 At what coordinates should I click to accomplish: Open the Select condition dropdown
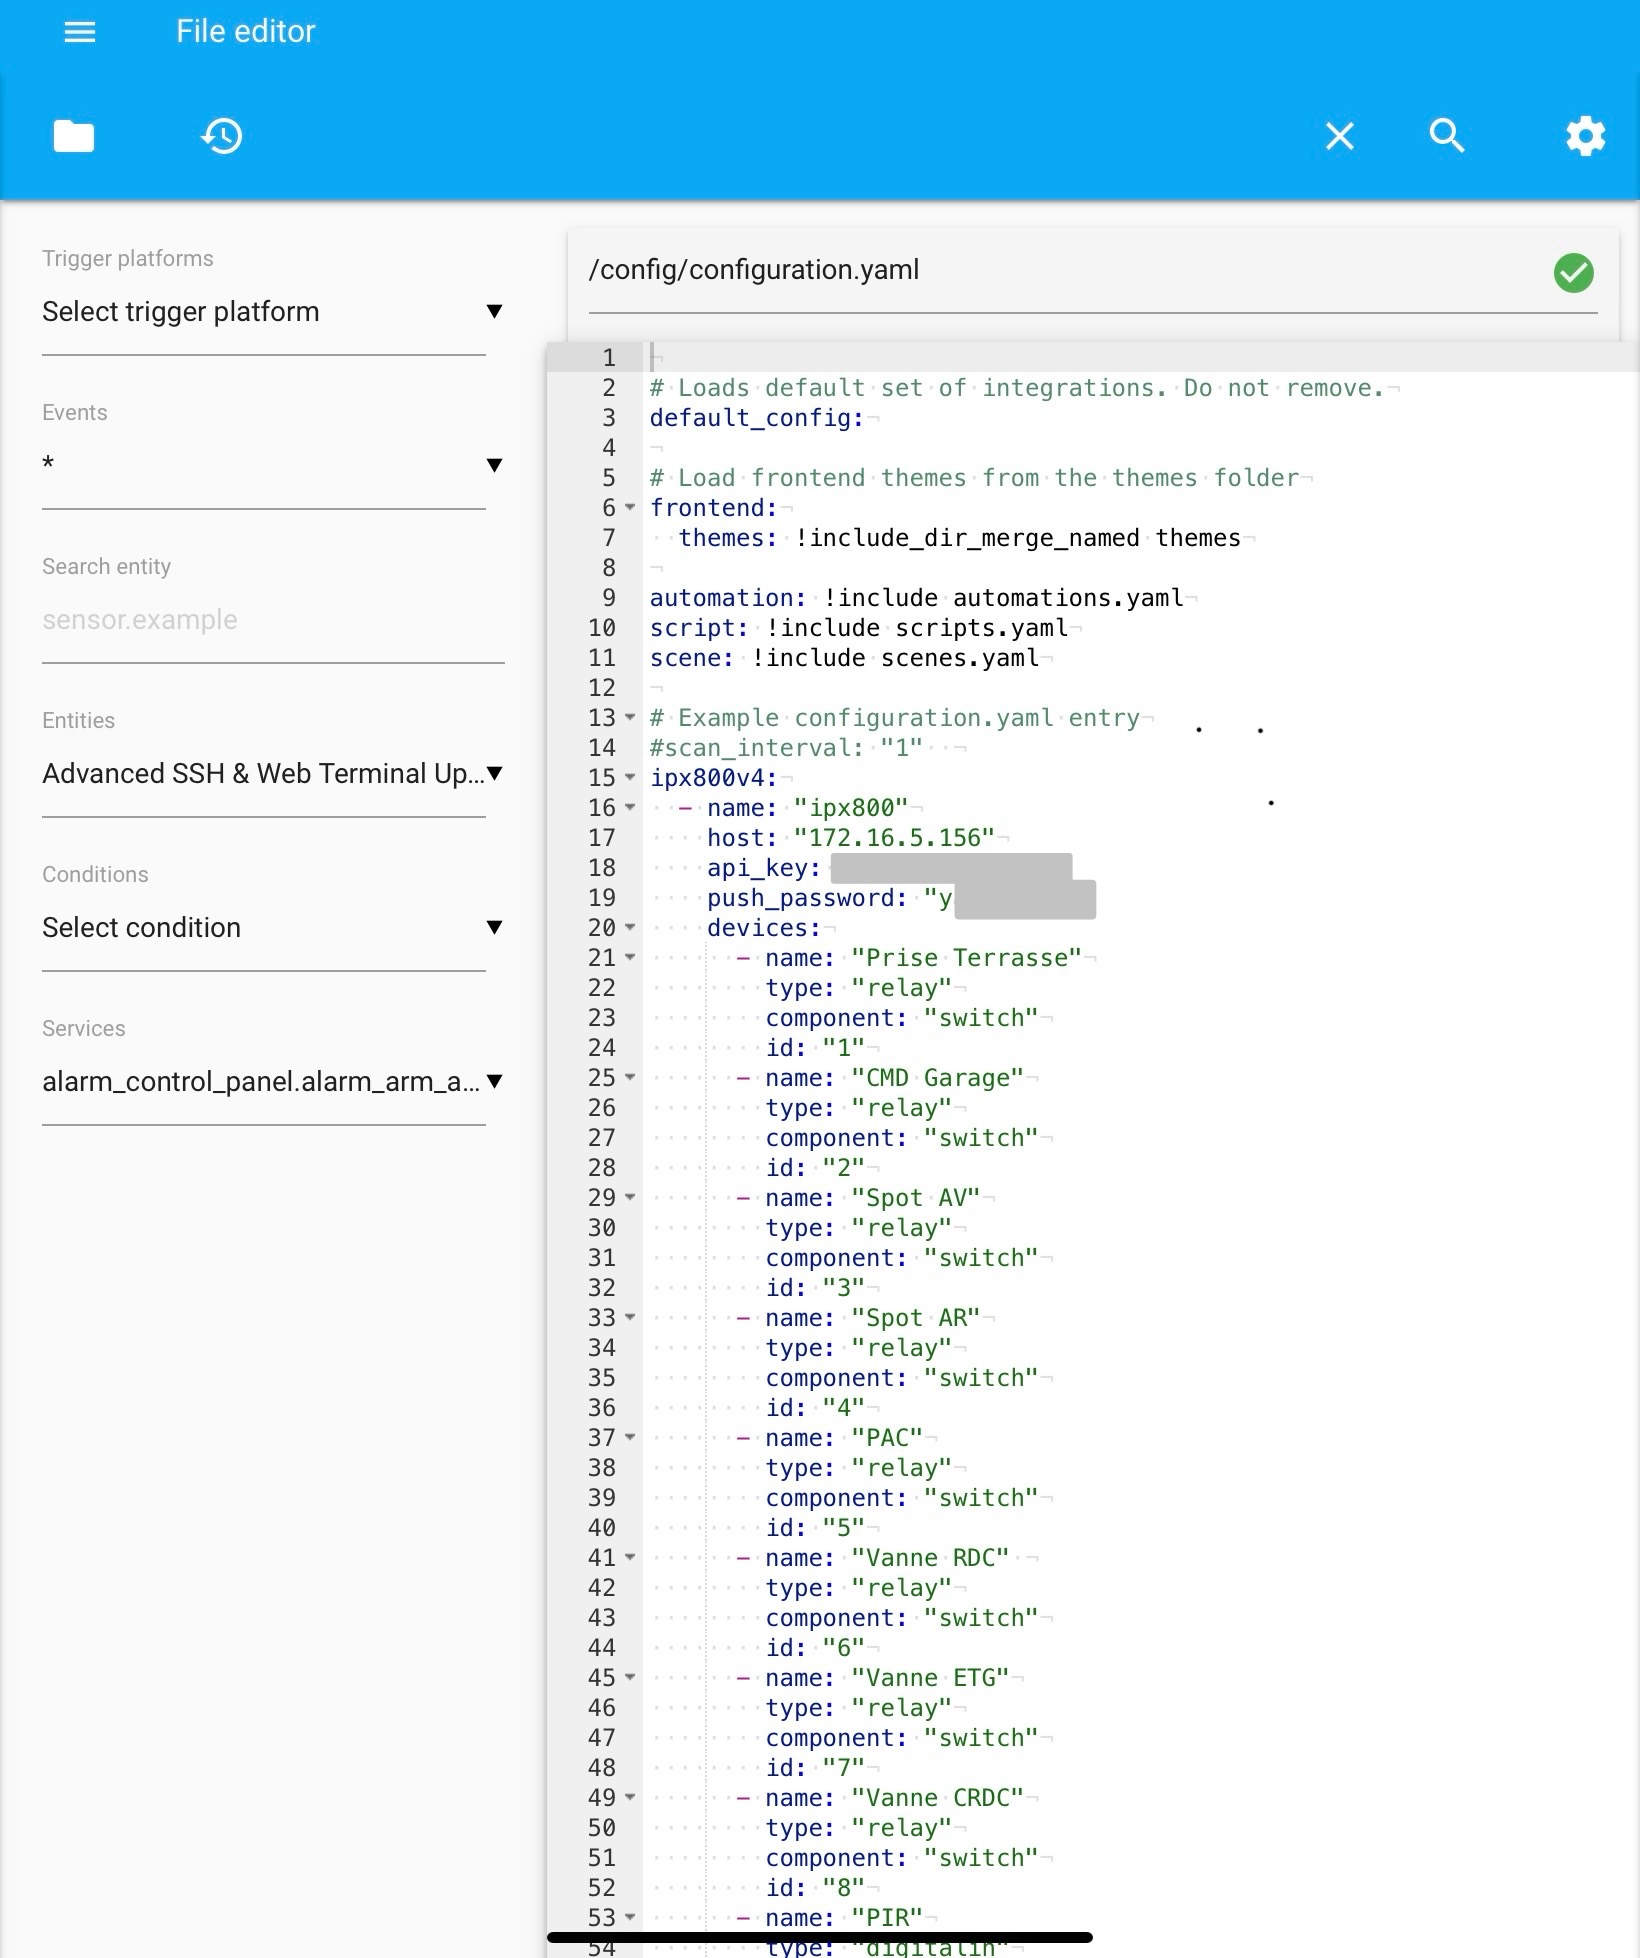[x=270, y=928]
